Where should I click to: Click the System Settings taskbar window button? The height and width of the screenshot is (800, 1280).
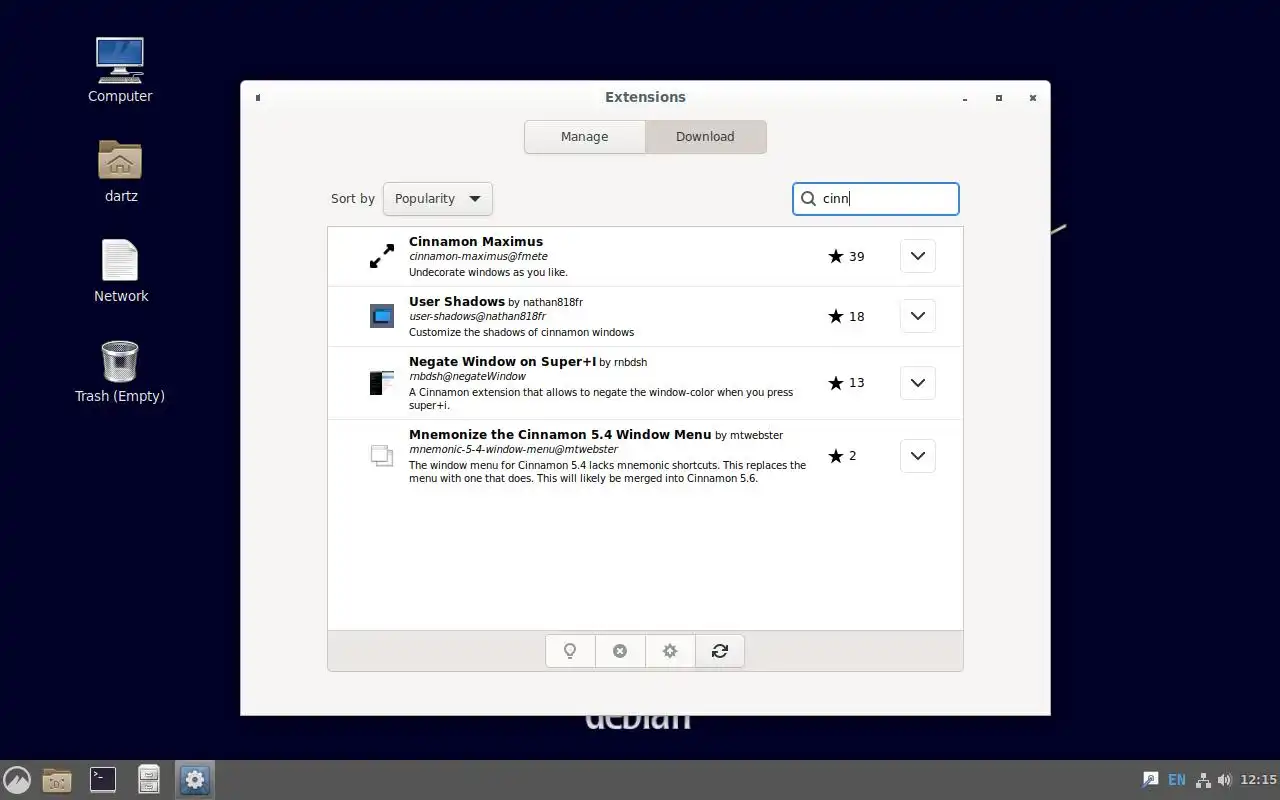[x=195, y=780]
